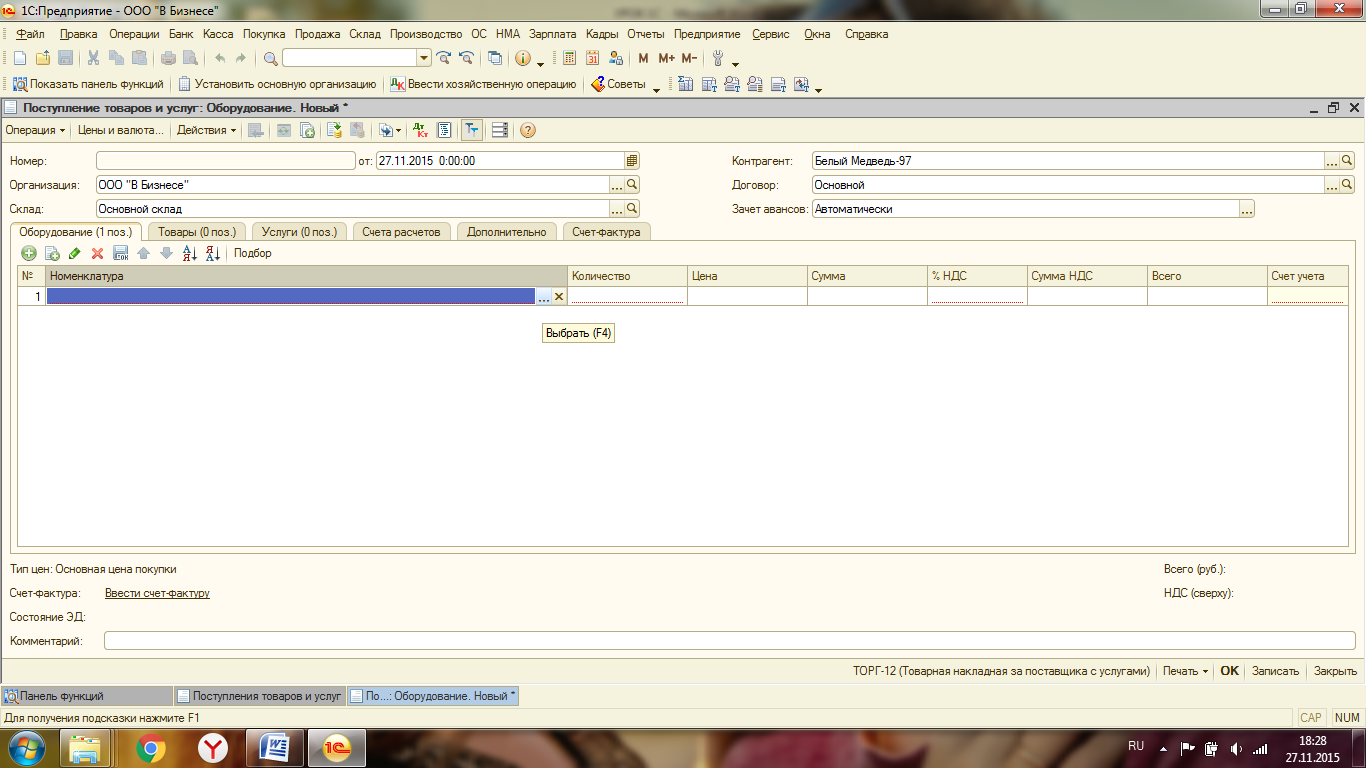
Task: Add a new row with green plus
Action: [x=29, y=254]
